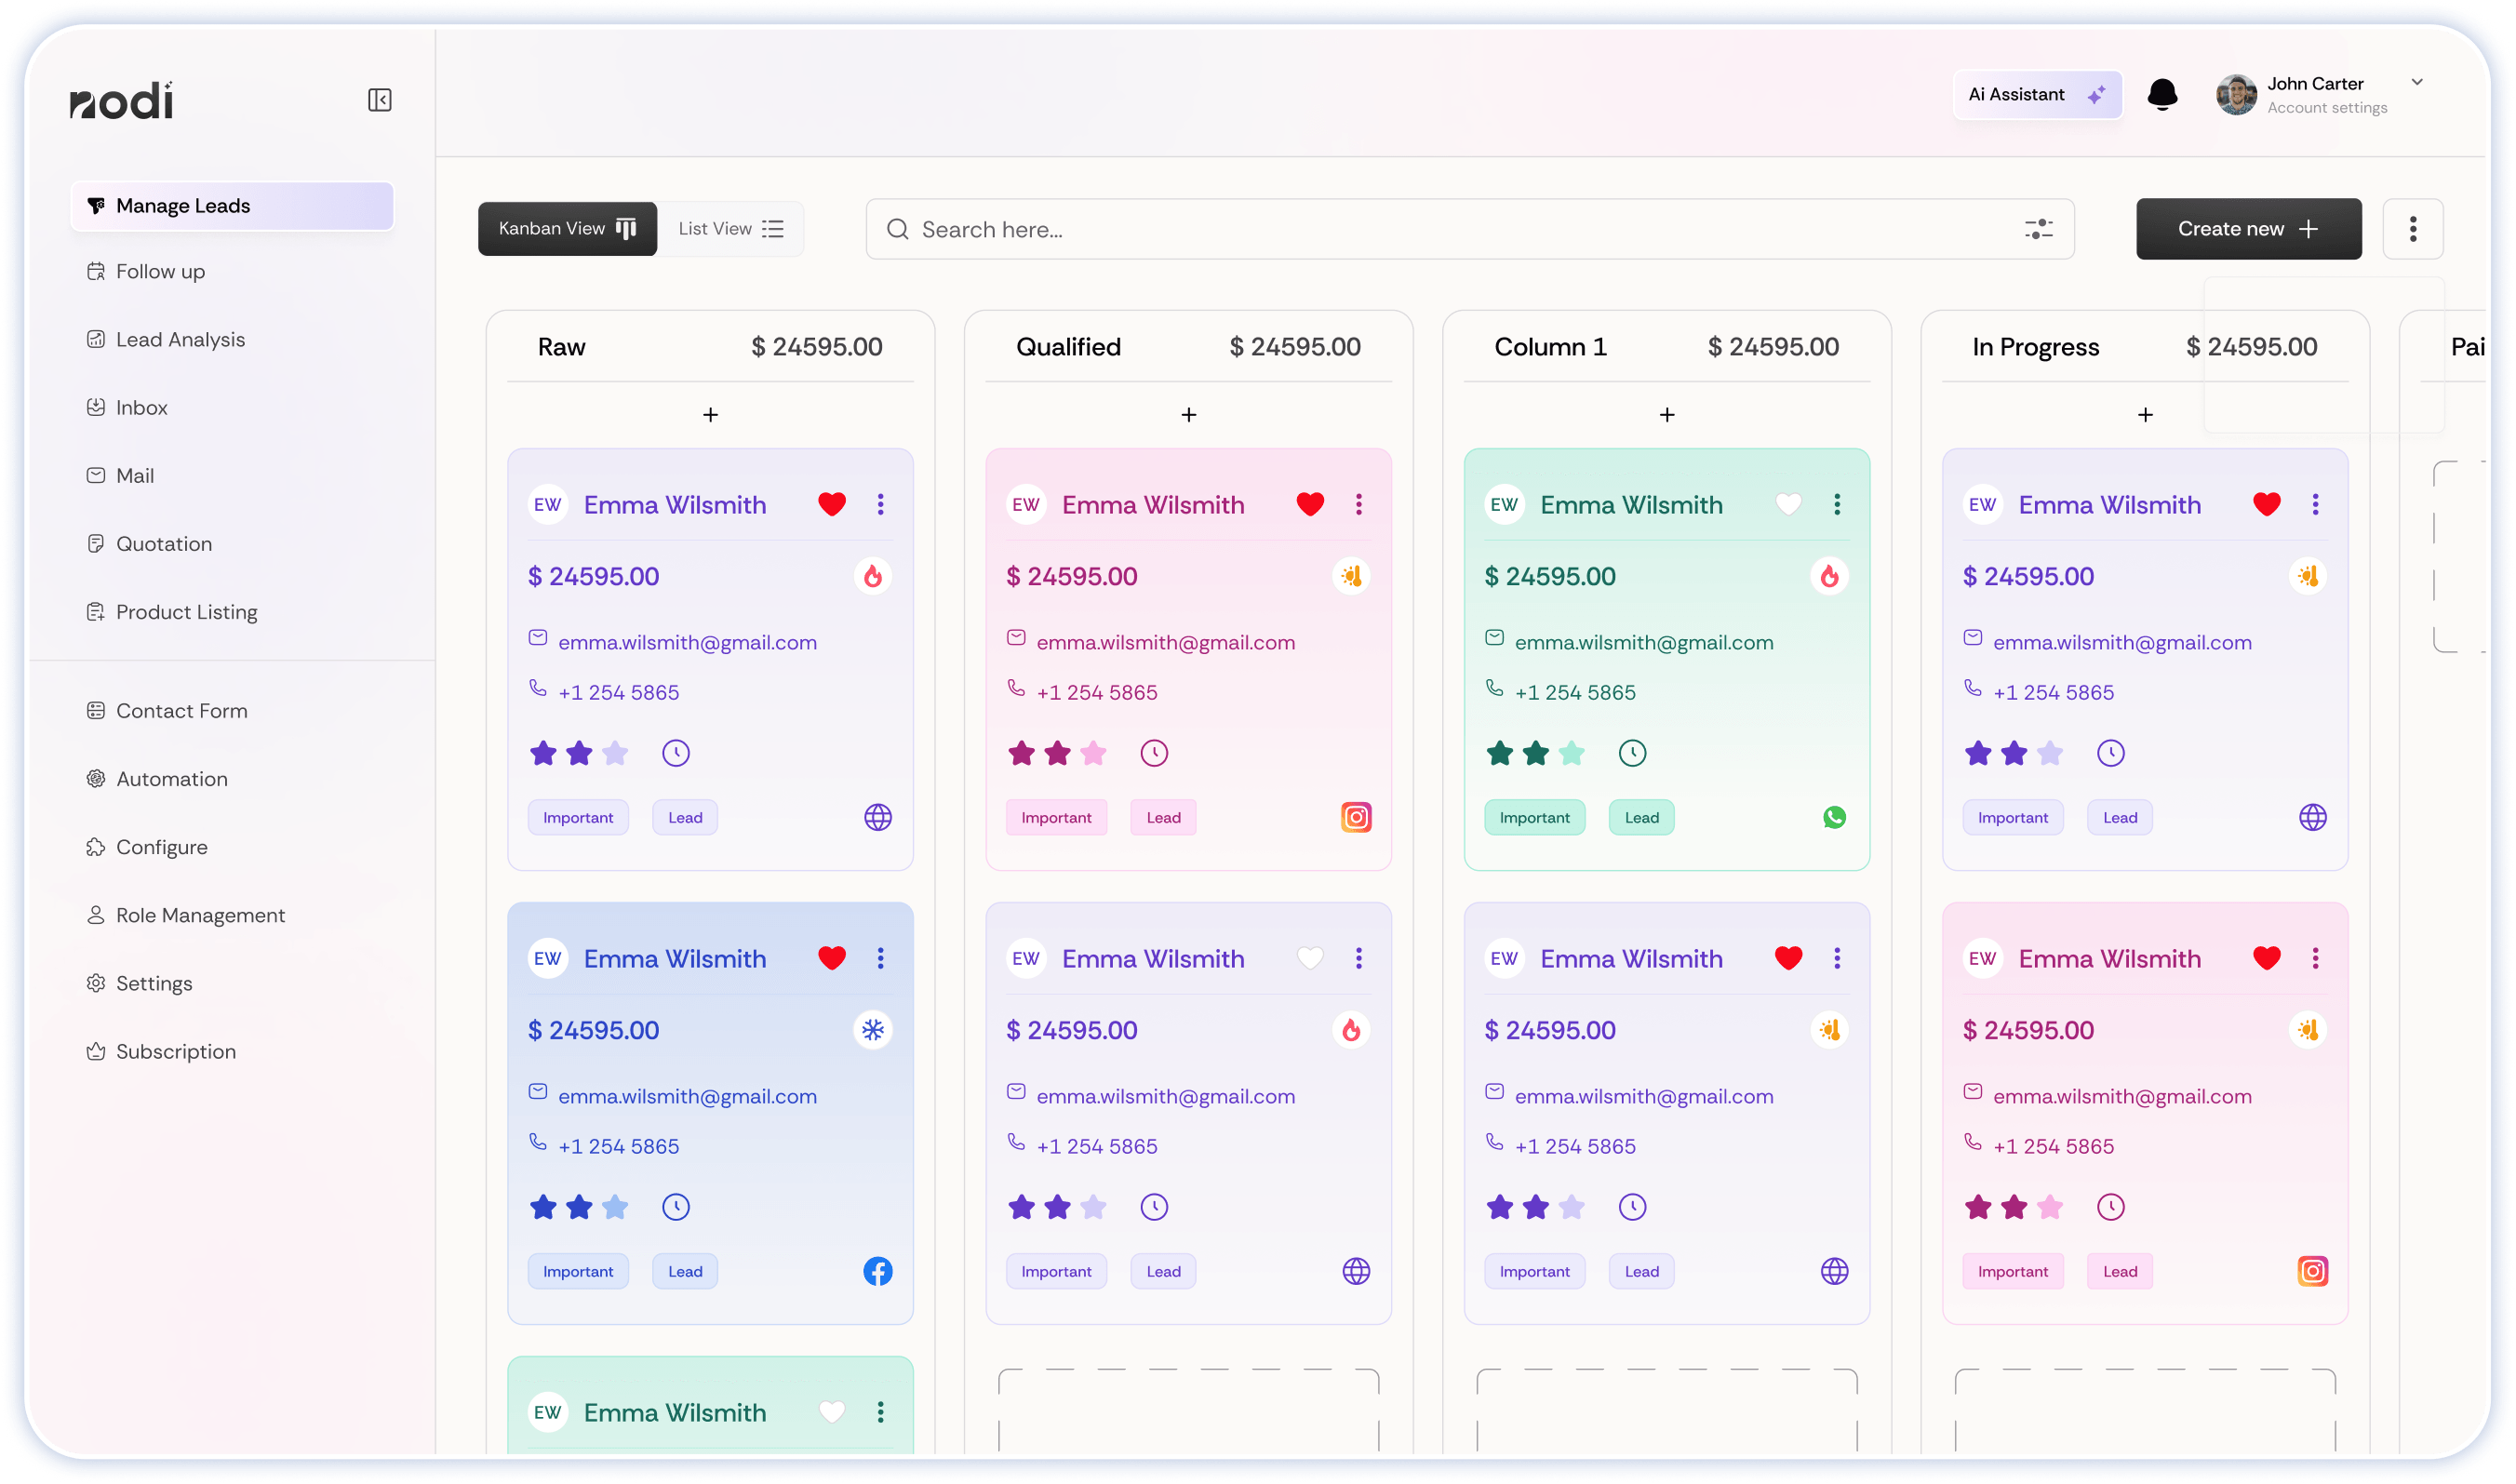Click the notifications bell
The image size is (2516, 1484).
(x=2162, y=95)
